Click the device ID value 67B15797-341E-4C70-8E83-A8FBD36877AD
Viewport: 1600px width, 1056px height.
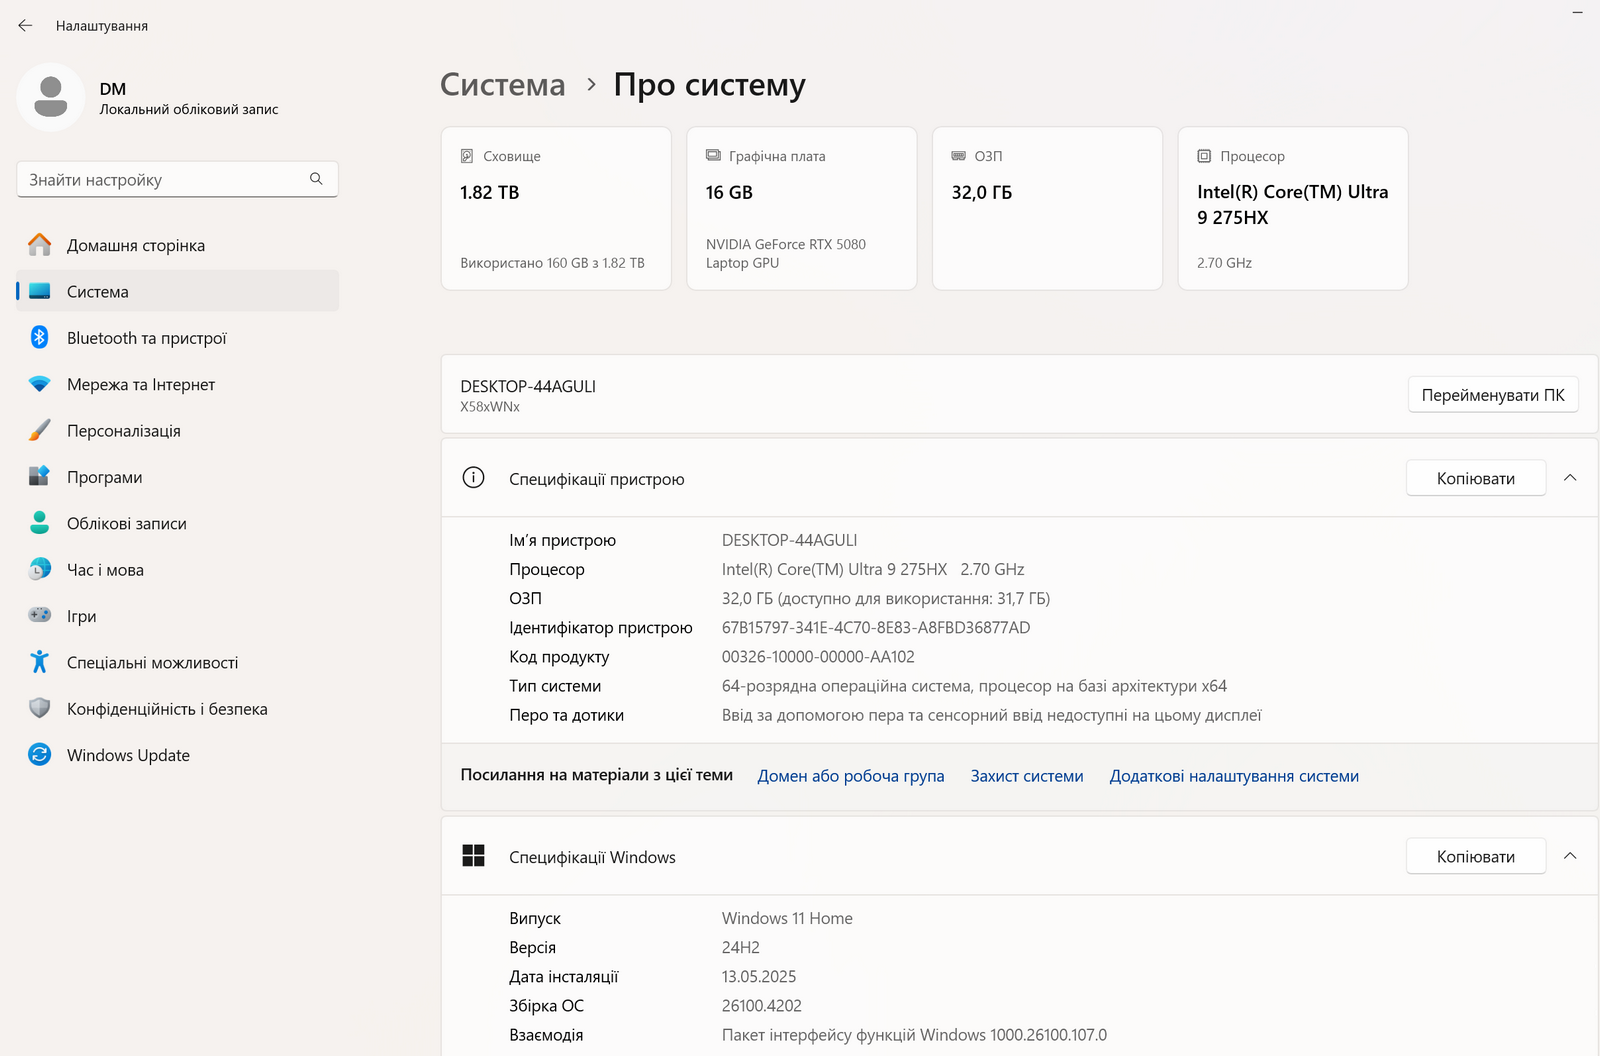(x=876, y=628)
